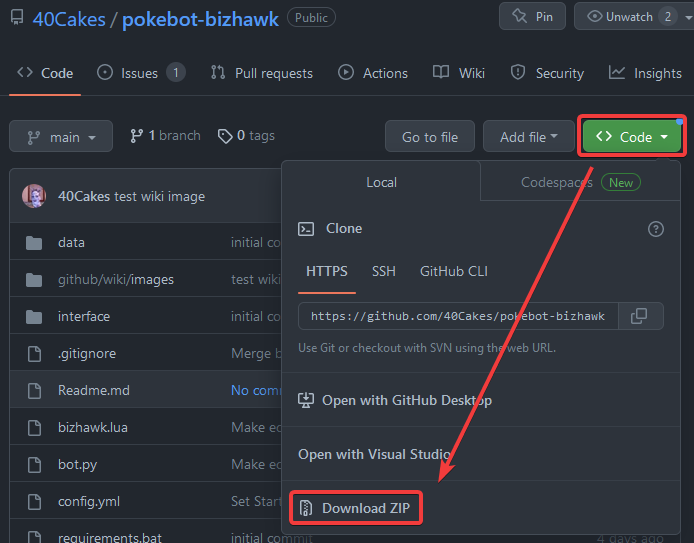Select the GitHub CLI clone option

click(x=454, y=271)
